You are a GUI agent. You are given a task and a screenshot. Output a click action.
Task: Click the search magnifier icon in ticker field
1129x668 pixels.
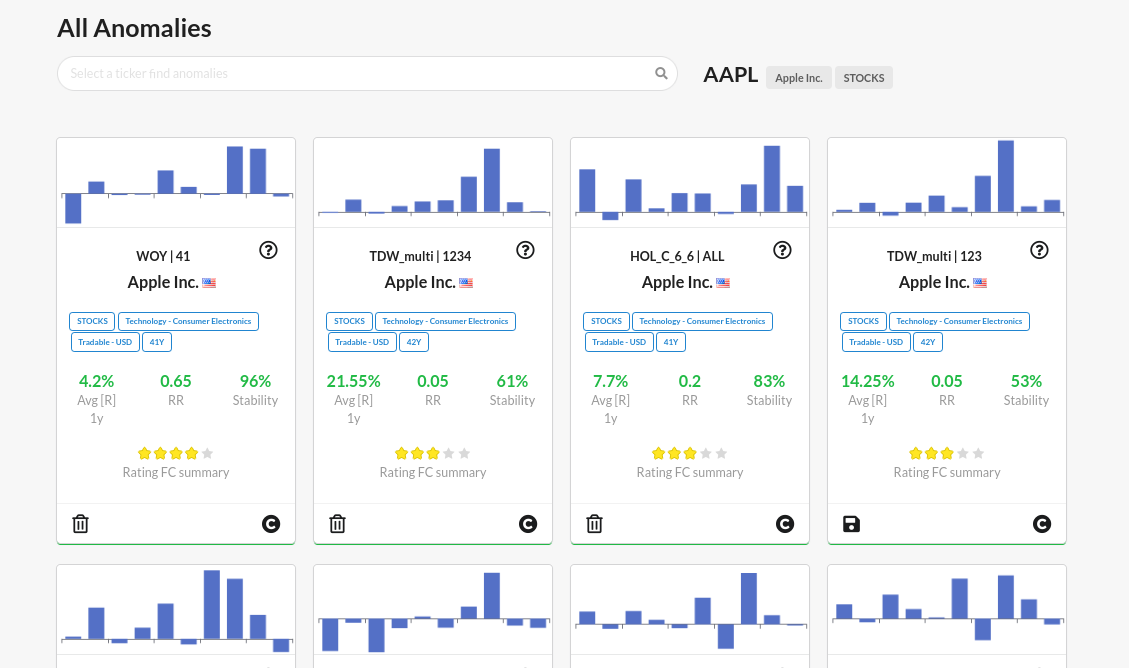click(x=661, y=73)
